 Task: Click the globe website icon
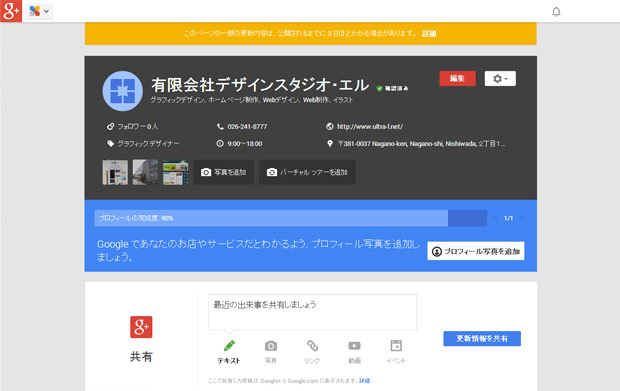pos(329,127)
